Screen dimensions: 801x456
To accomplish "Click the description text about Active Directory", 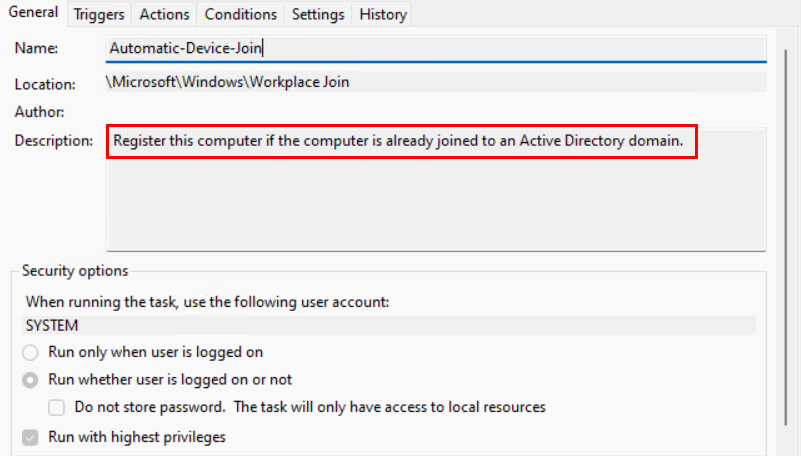I will tap(398, 141).
